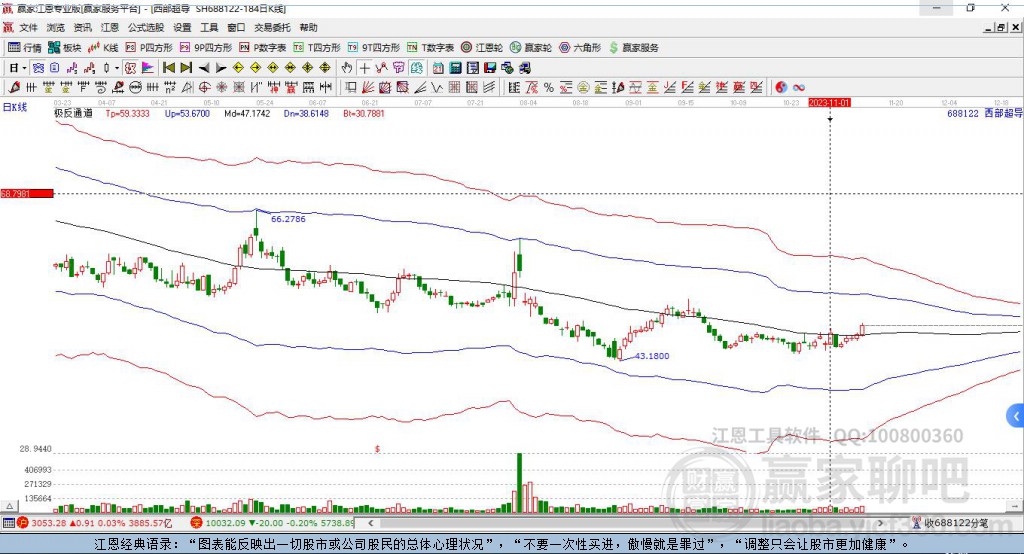The width and height of the screenshot is (1024, 554).
Task: Click the red 58.7981 price tag
Action: [26, 193]
